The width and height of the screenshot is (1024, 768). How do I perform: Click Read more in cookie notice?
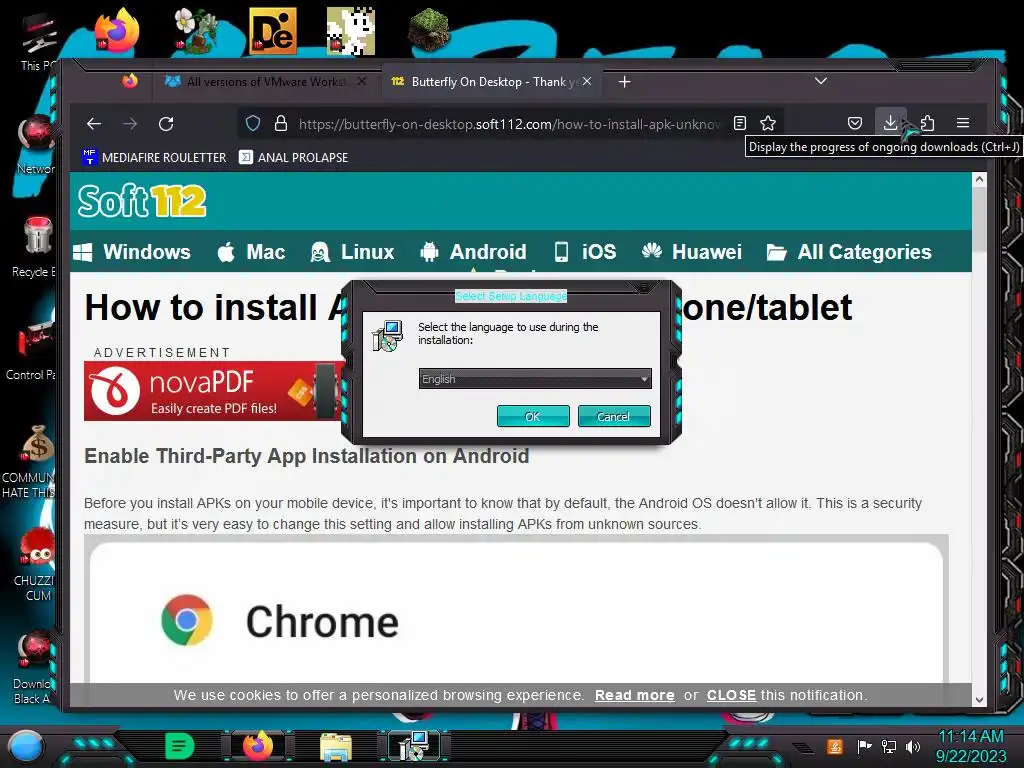pyautogui.click(x=635, y=696)
